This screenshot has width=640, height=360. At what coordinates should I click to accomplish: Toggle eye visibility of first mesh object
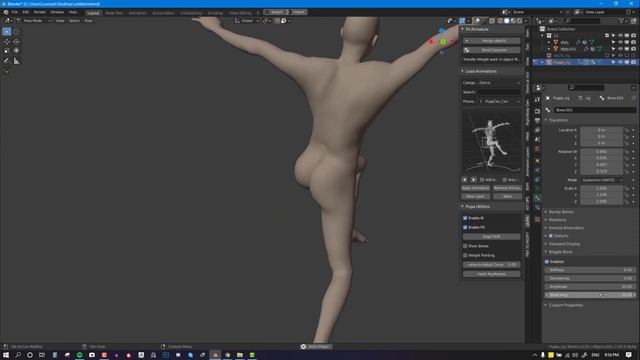[620, 42]
